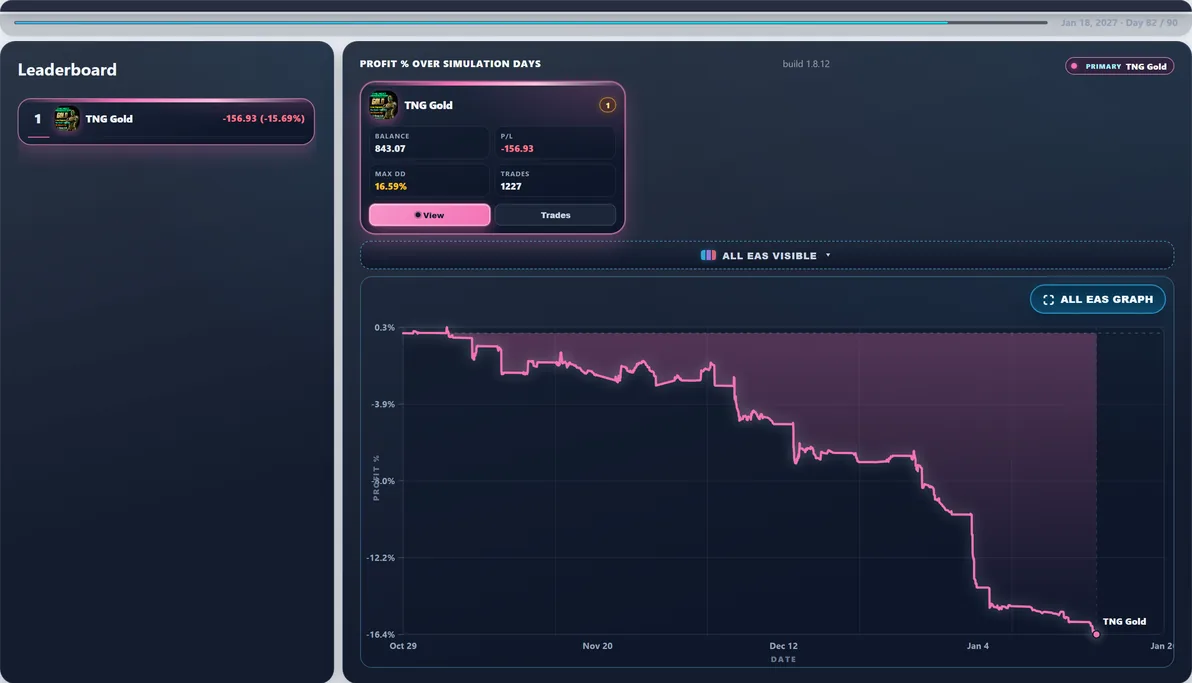Select the TNG Gold leaderboard row

tap(166, 121)
